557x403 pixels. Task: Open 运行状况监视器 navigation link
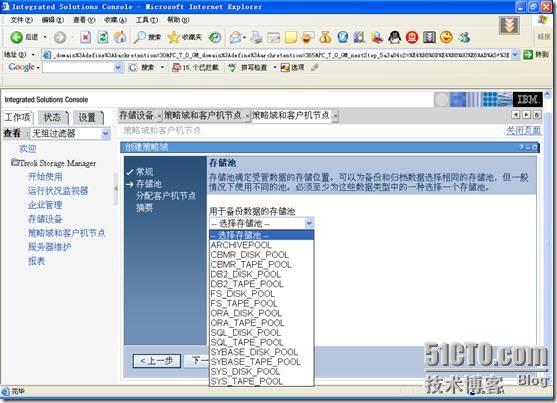coord(58,190)
